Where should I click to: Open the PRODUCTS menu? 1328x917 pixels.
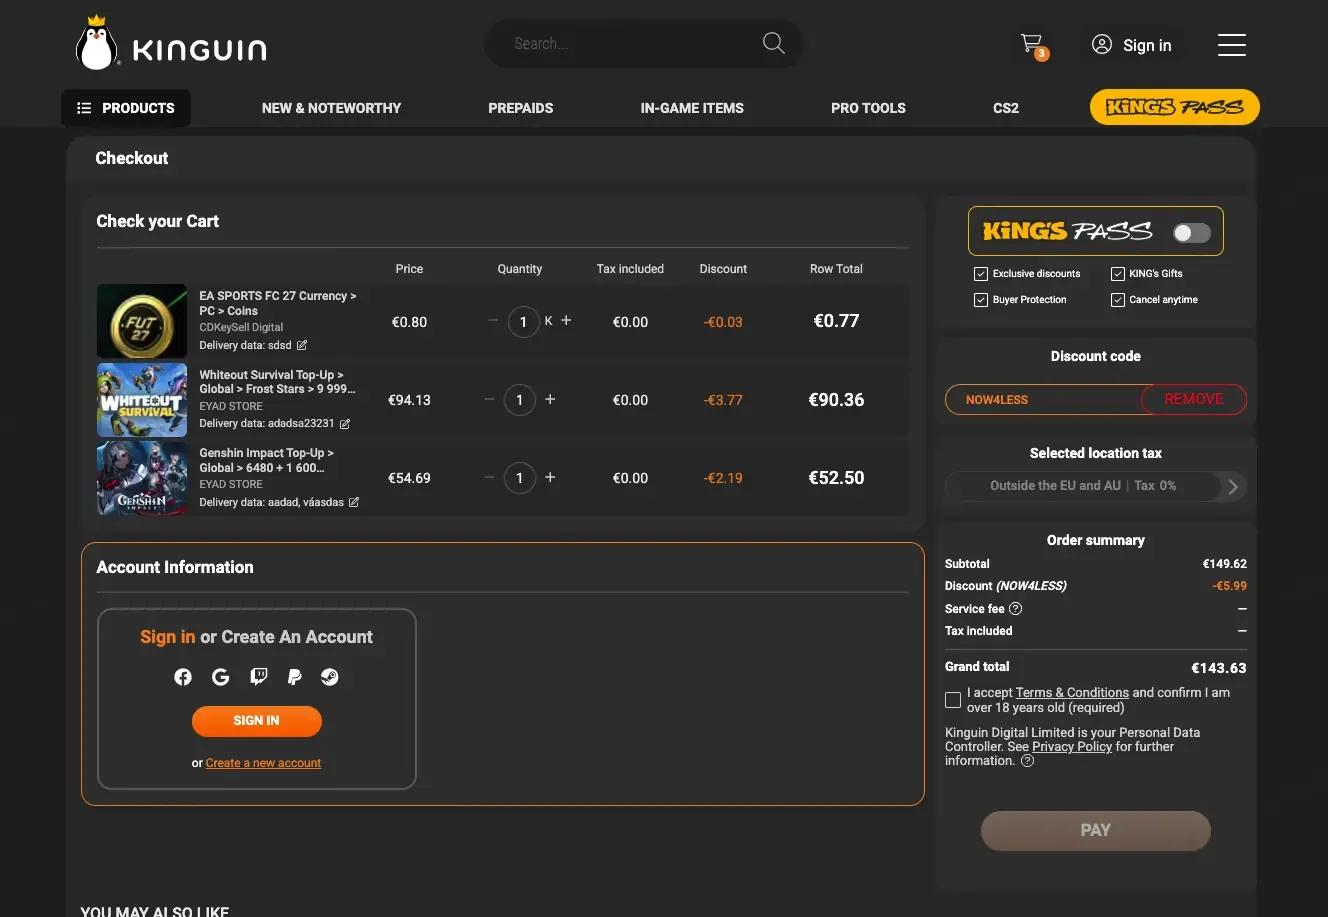(x=126, y=108)
